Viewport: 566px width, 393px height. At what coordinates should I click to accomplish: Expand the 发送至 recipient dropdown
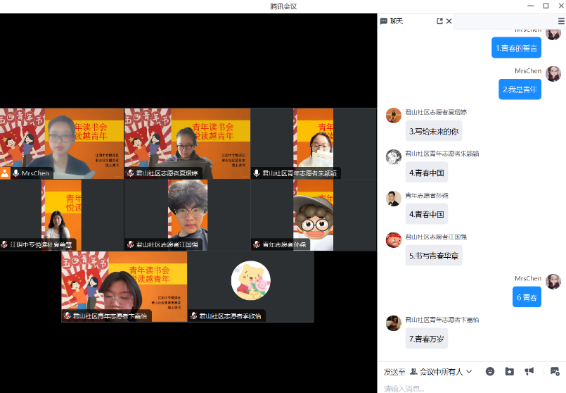(x=441, y=371)
